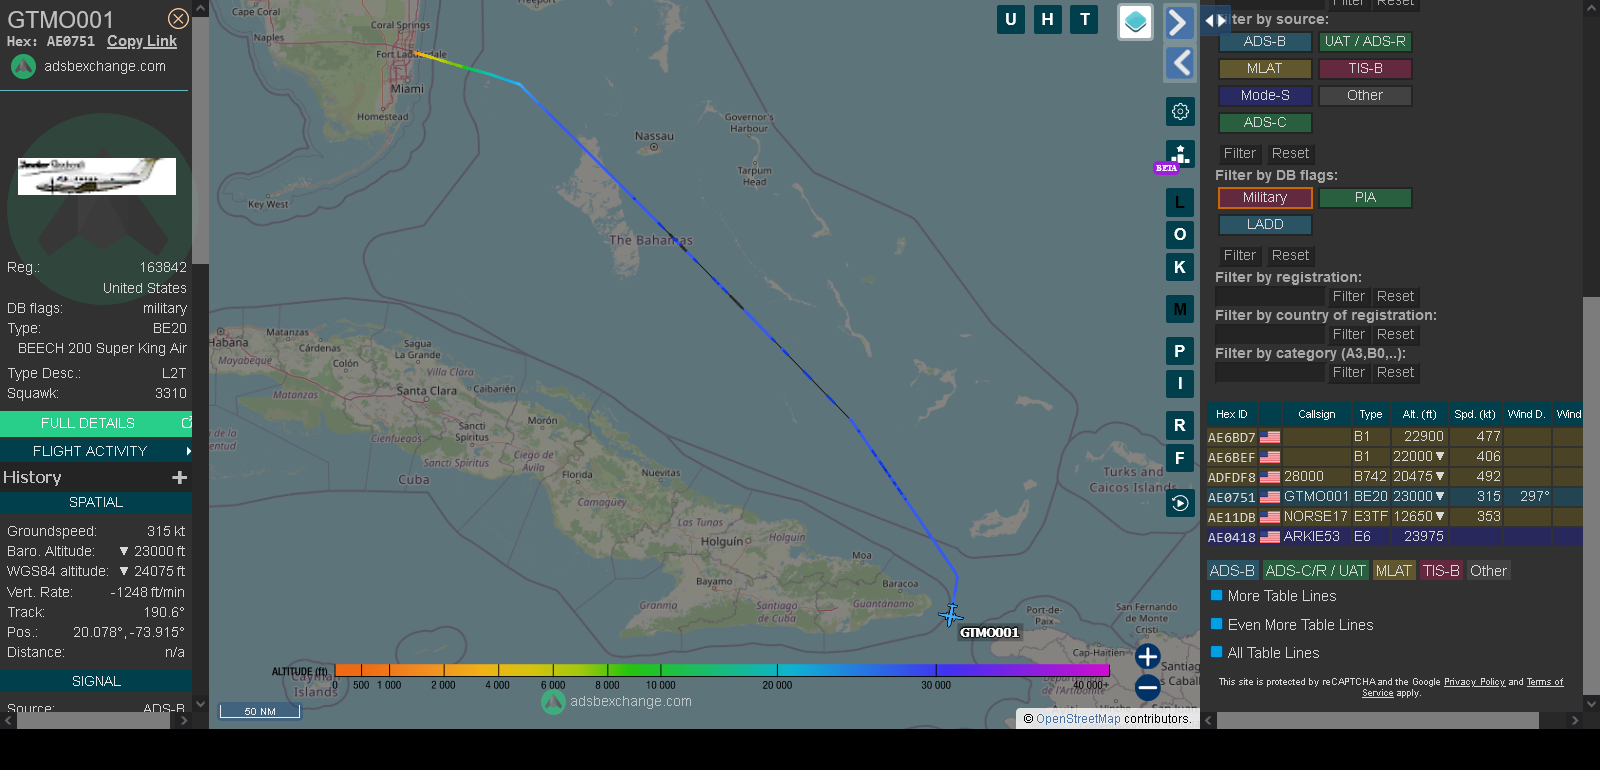Image resolution: width=1600 pixels, height=770 pixels.
Task: Open FULL DETAILS section
Action: click(96, 423)
